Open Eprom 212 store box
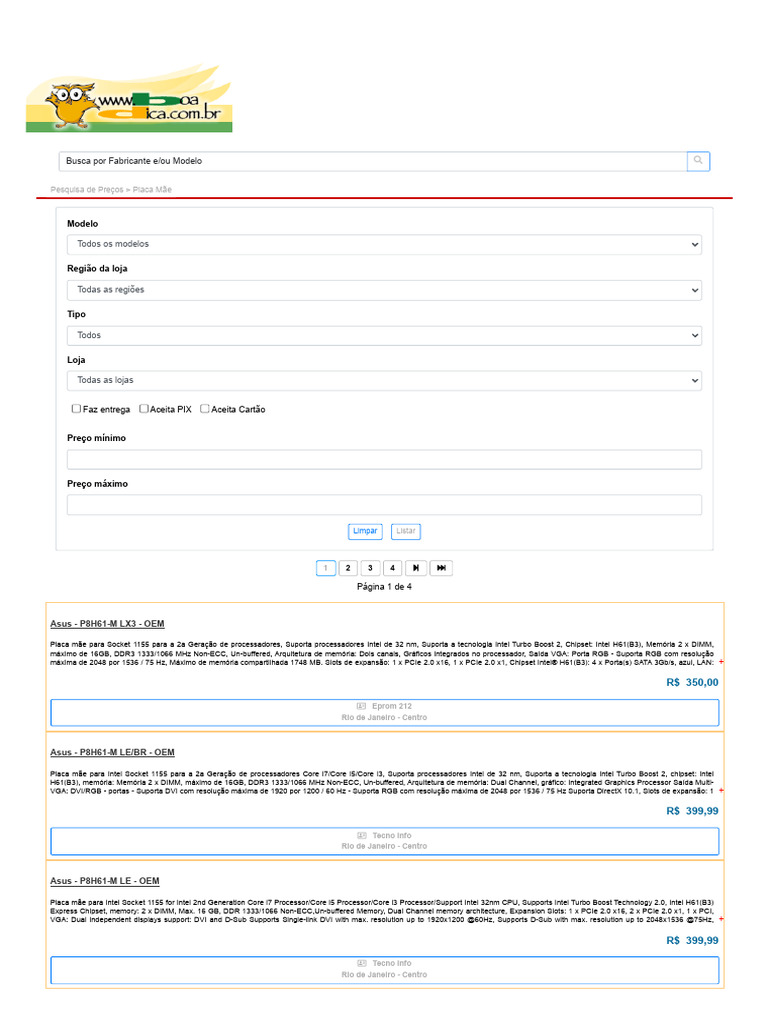The height and width of the screenshot is (1024, 768). point(385,712)
